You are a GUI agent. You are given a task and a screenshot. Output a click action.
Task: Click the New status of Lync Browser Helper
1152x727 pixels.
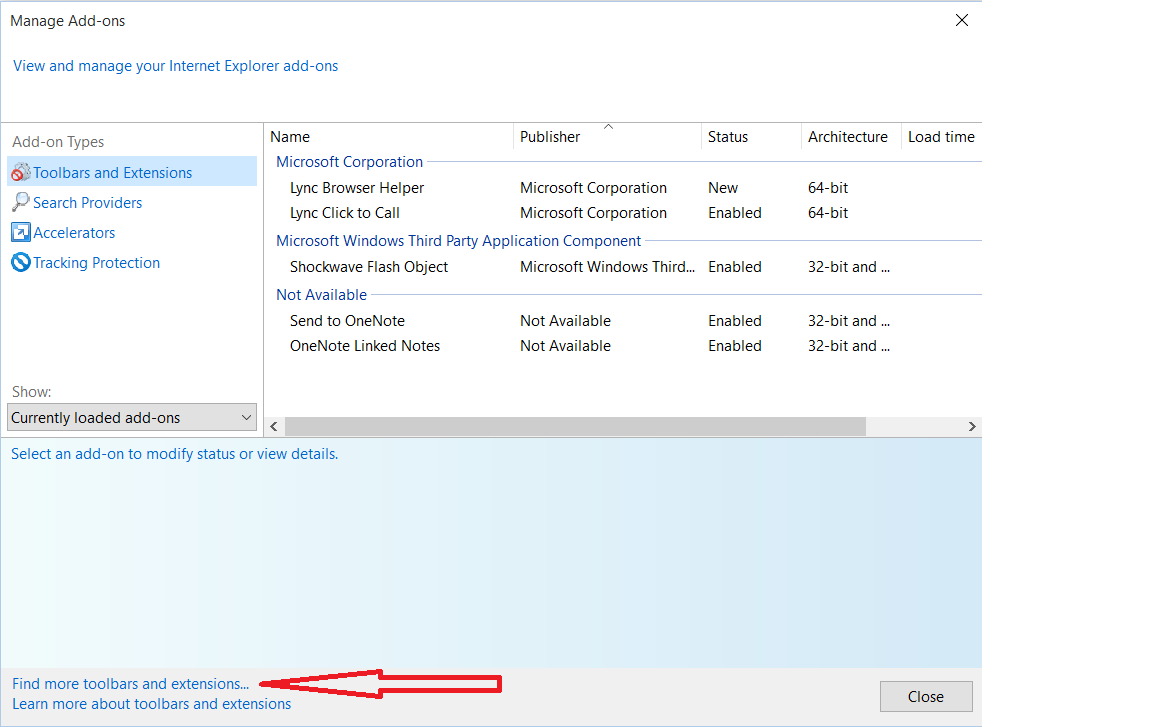click(x=723, y=188)
